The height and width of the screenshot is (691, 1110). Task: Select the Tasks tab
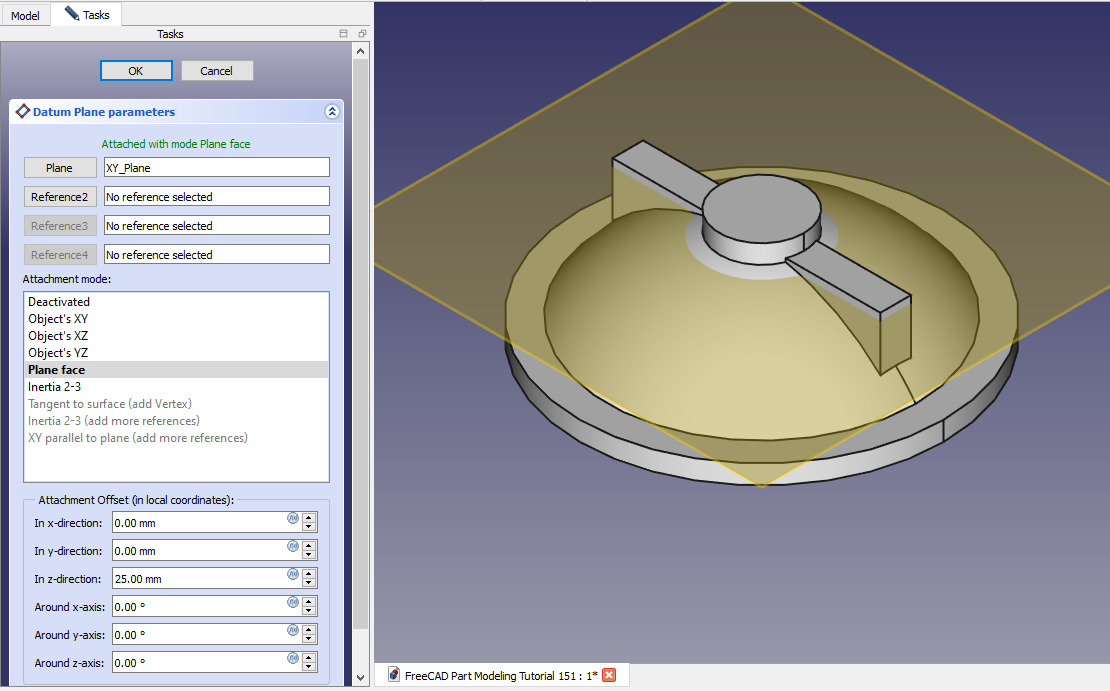(x=88, y=15)
